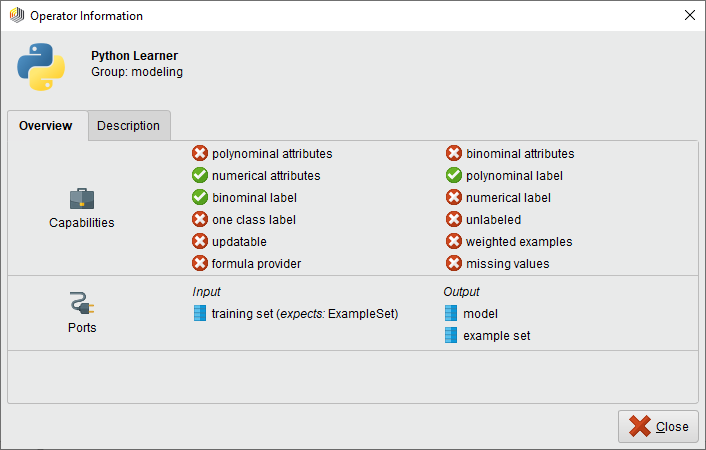Close the Operator Information window

[658, 427]
